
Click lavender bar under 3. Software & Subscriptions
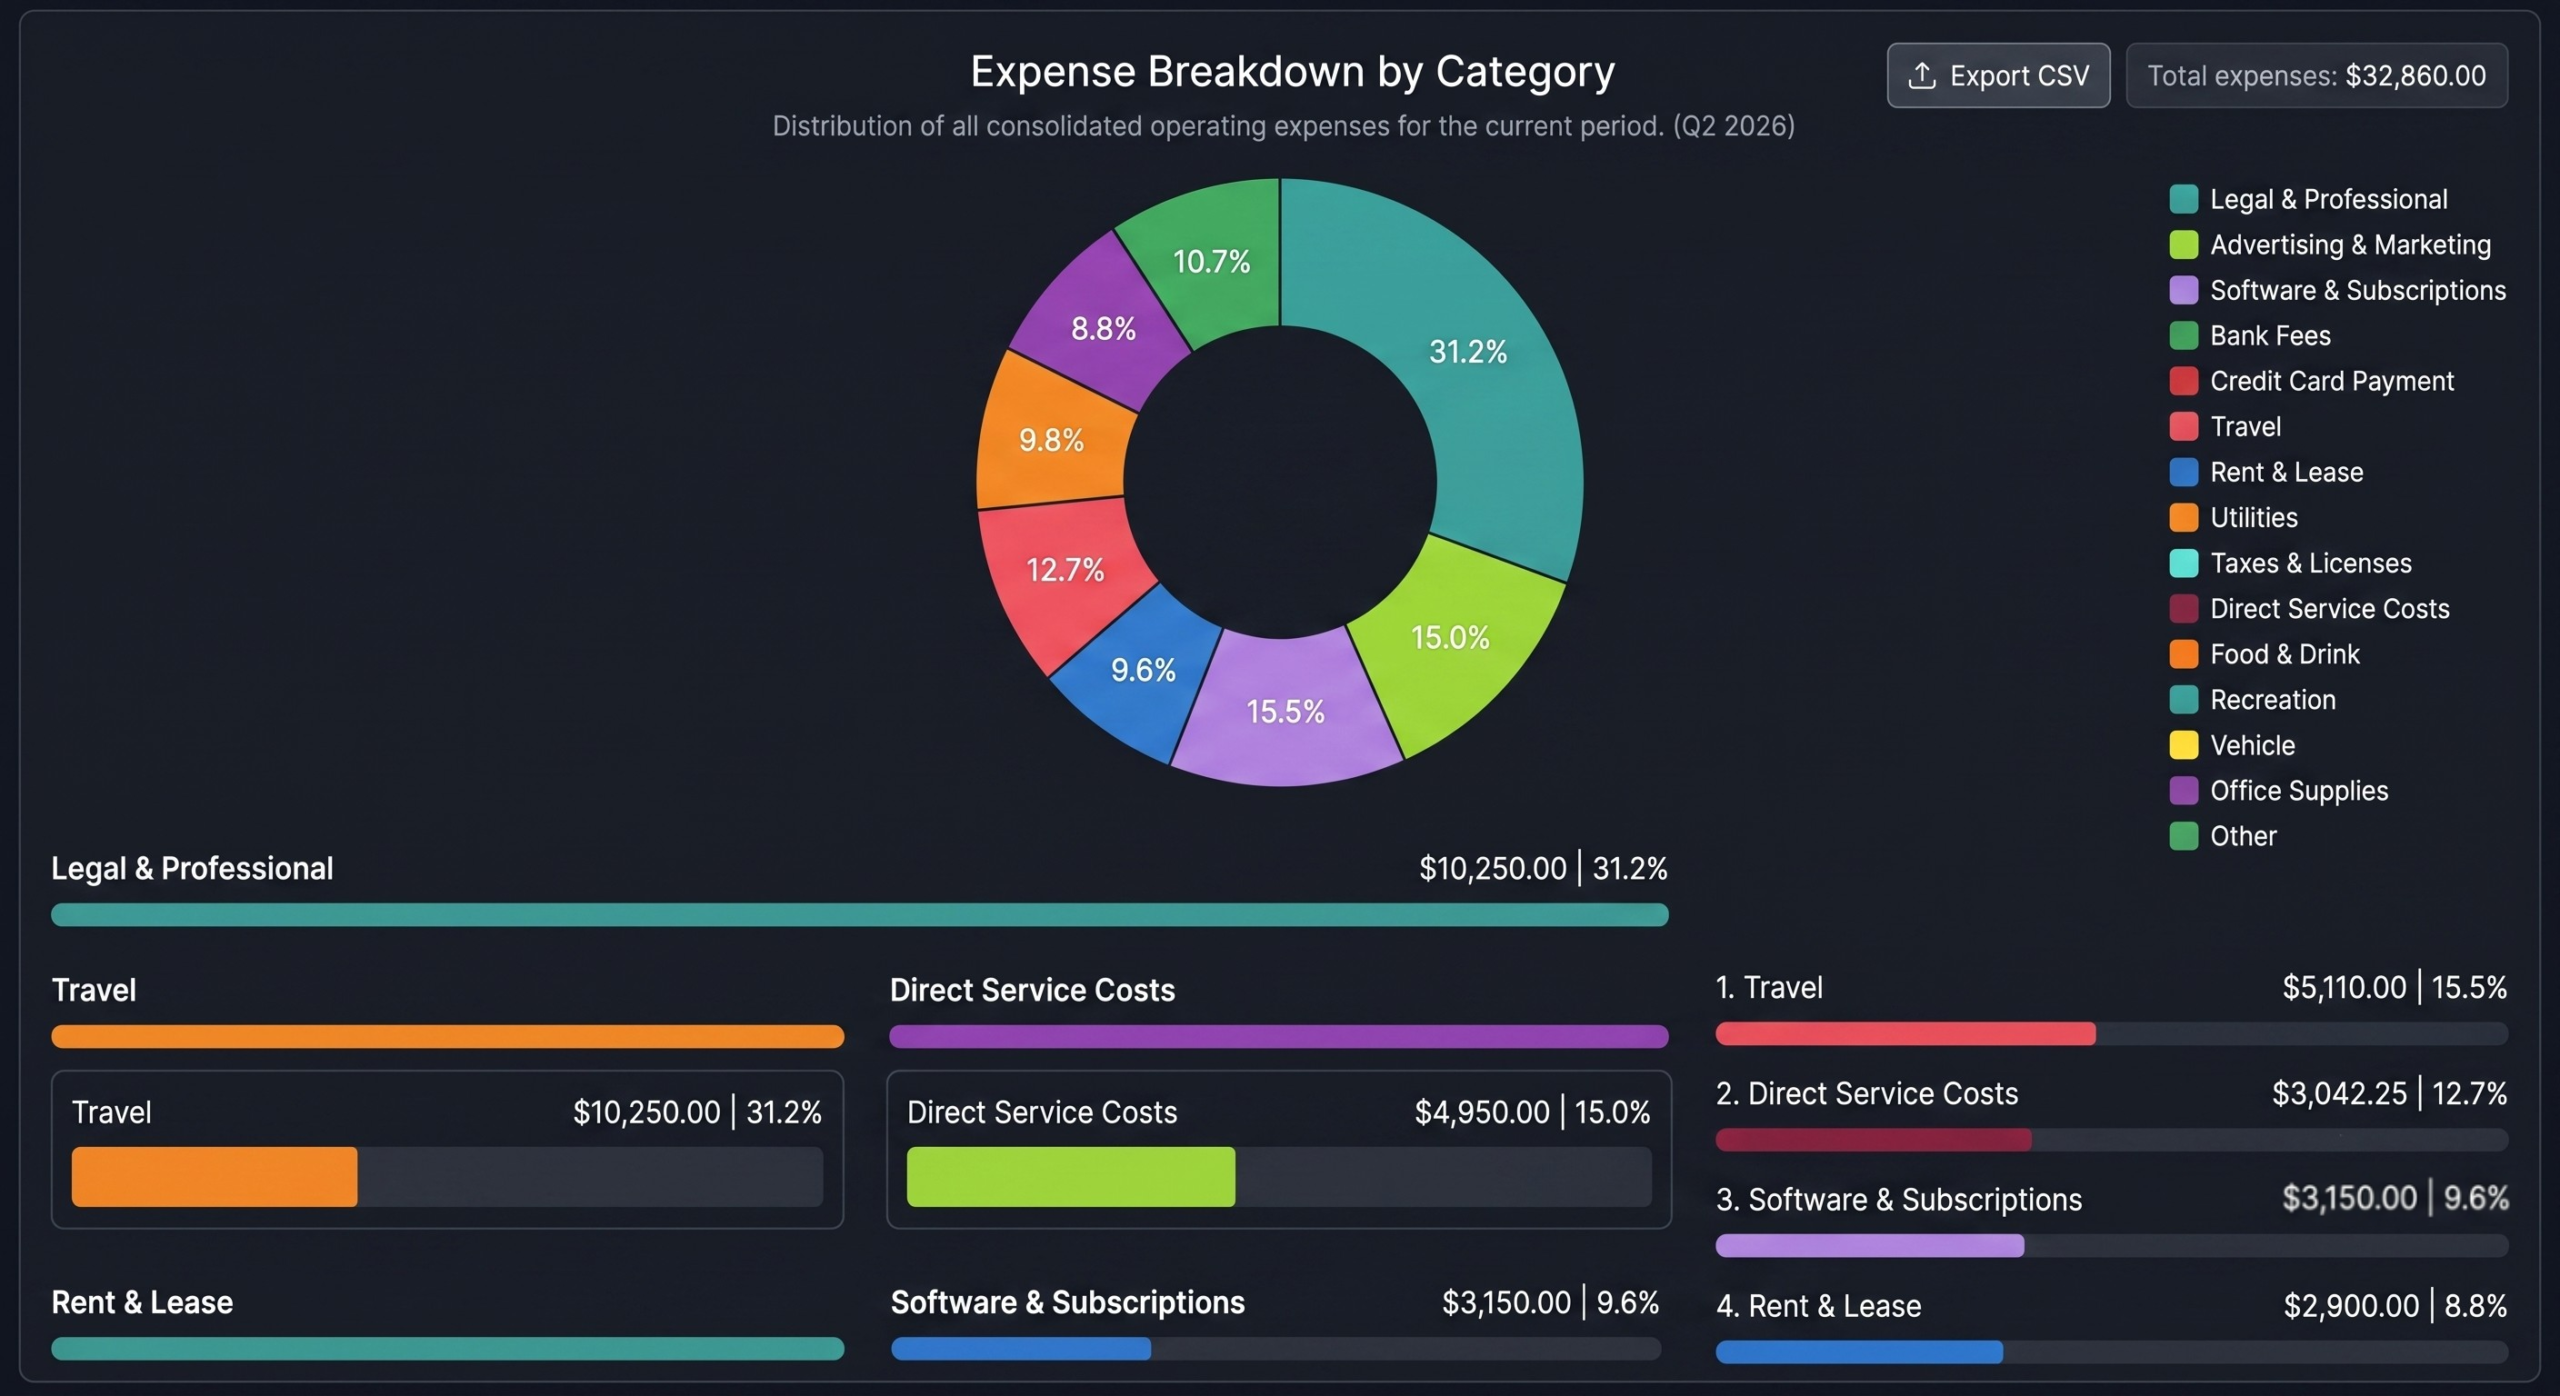click(1870, 1246)
